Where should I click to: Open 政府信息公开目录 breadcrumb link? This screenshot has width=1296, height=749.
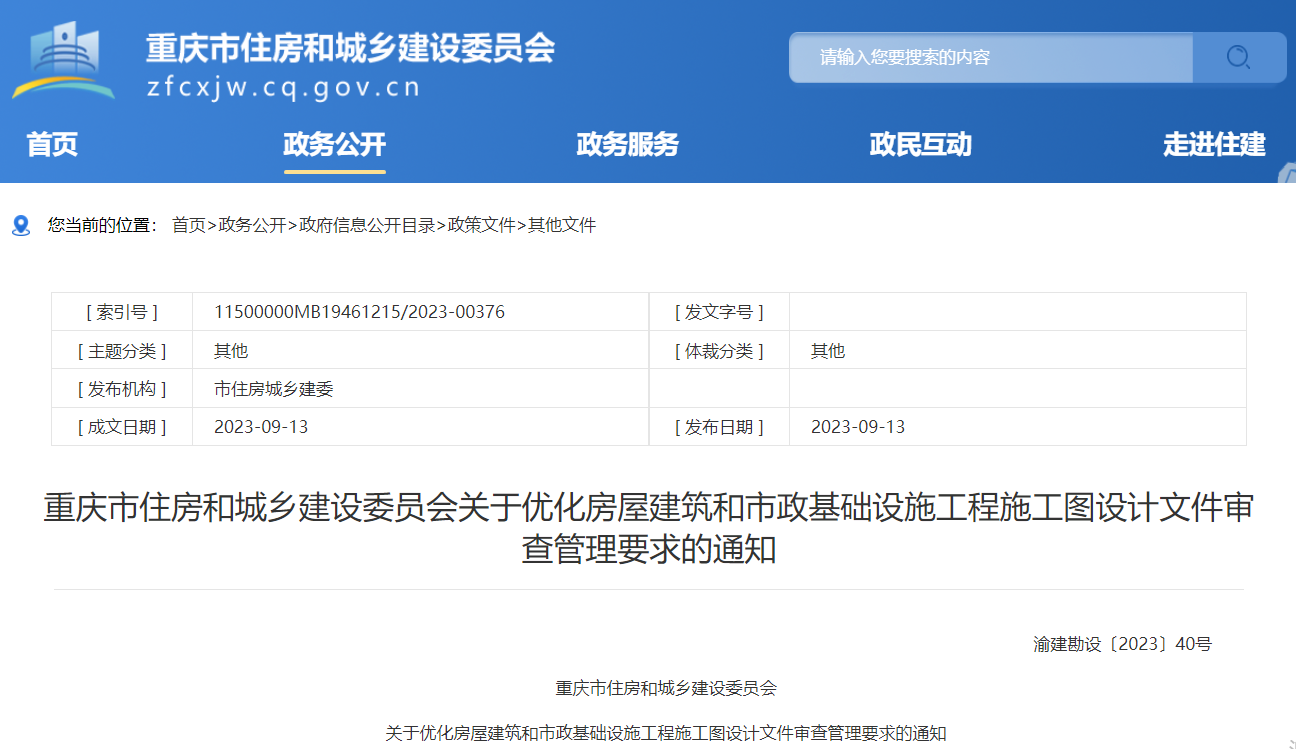tap(367, 226)
